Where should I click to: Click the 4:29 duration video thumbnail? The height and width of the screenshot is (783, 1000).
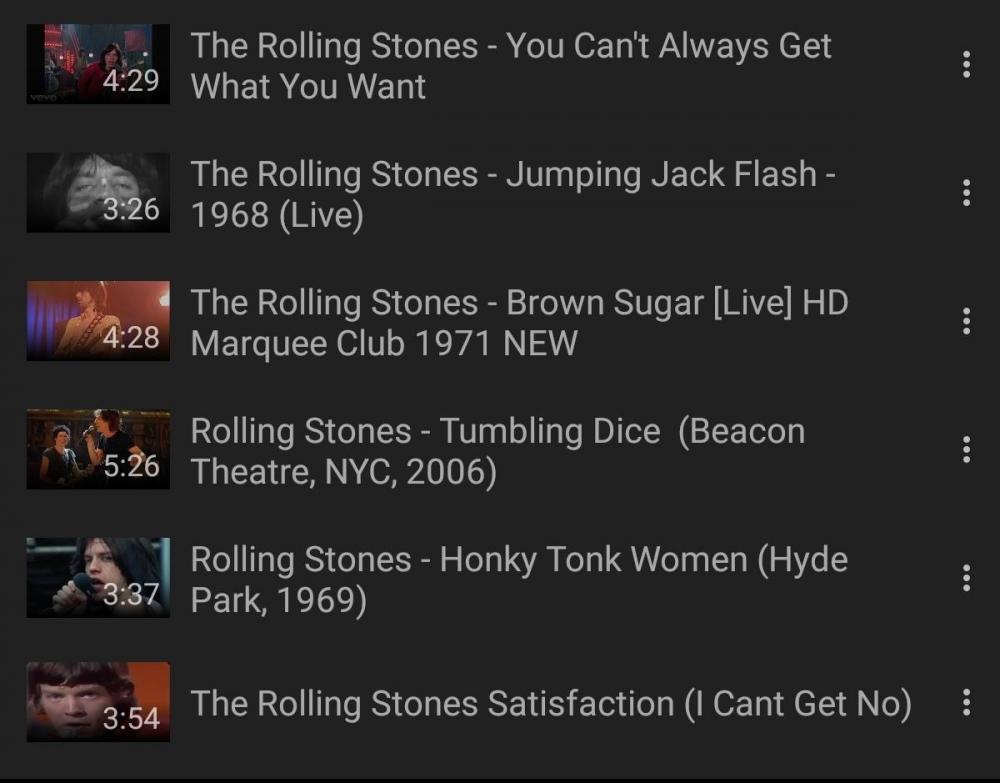click(x=98, y=64)
